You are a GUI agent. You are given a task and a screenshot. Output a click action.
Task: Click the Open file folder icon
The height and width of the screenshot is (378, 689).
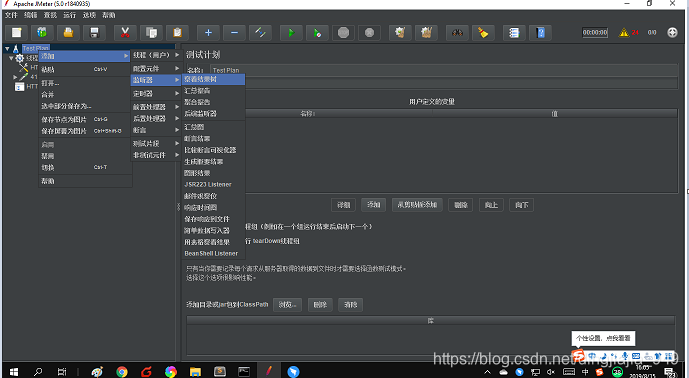coord(68,33)
